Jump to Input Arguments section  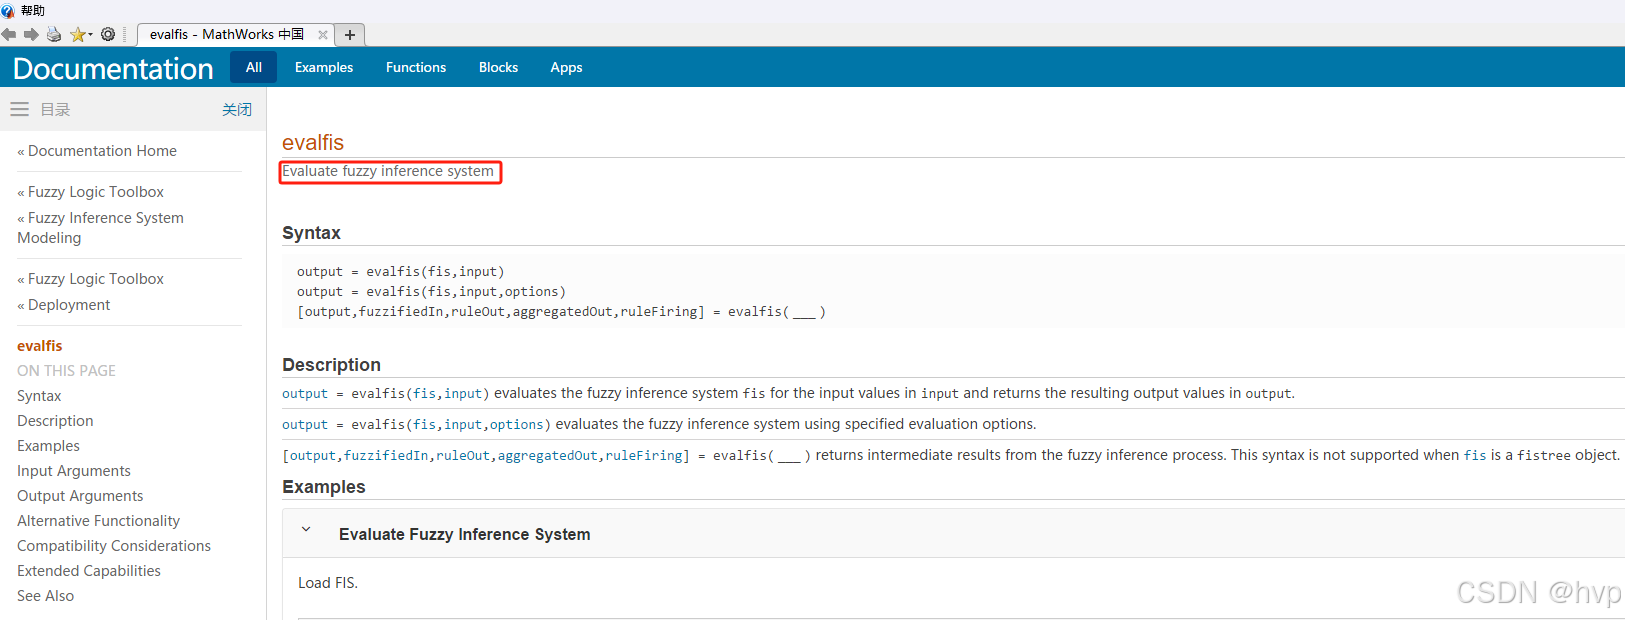click(x=74, y=471)
